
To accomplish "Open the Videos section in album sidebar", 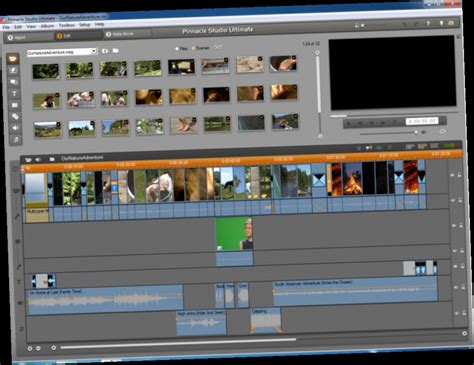I will point(13,59).
